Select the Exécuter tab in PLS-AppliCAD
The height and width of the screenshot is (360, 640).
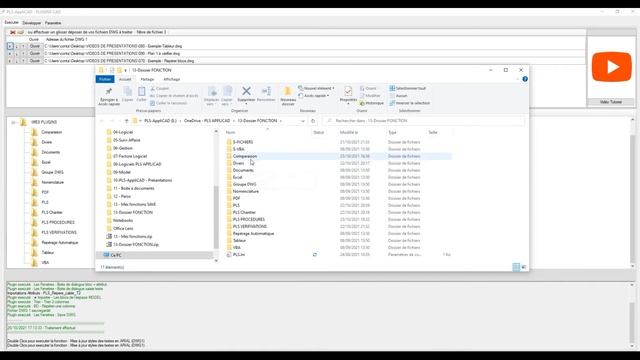tap(11, 23)
